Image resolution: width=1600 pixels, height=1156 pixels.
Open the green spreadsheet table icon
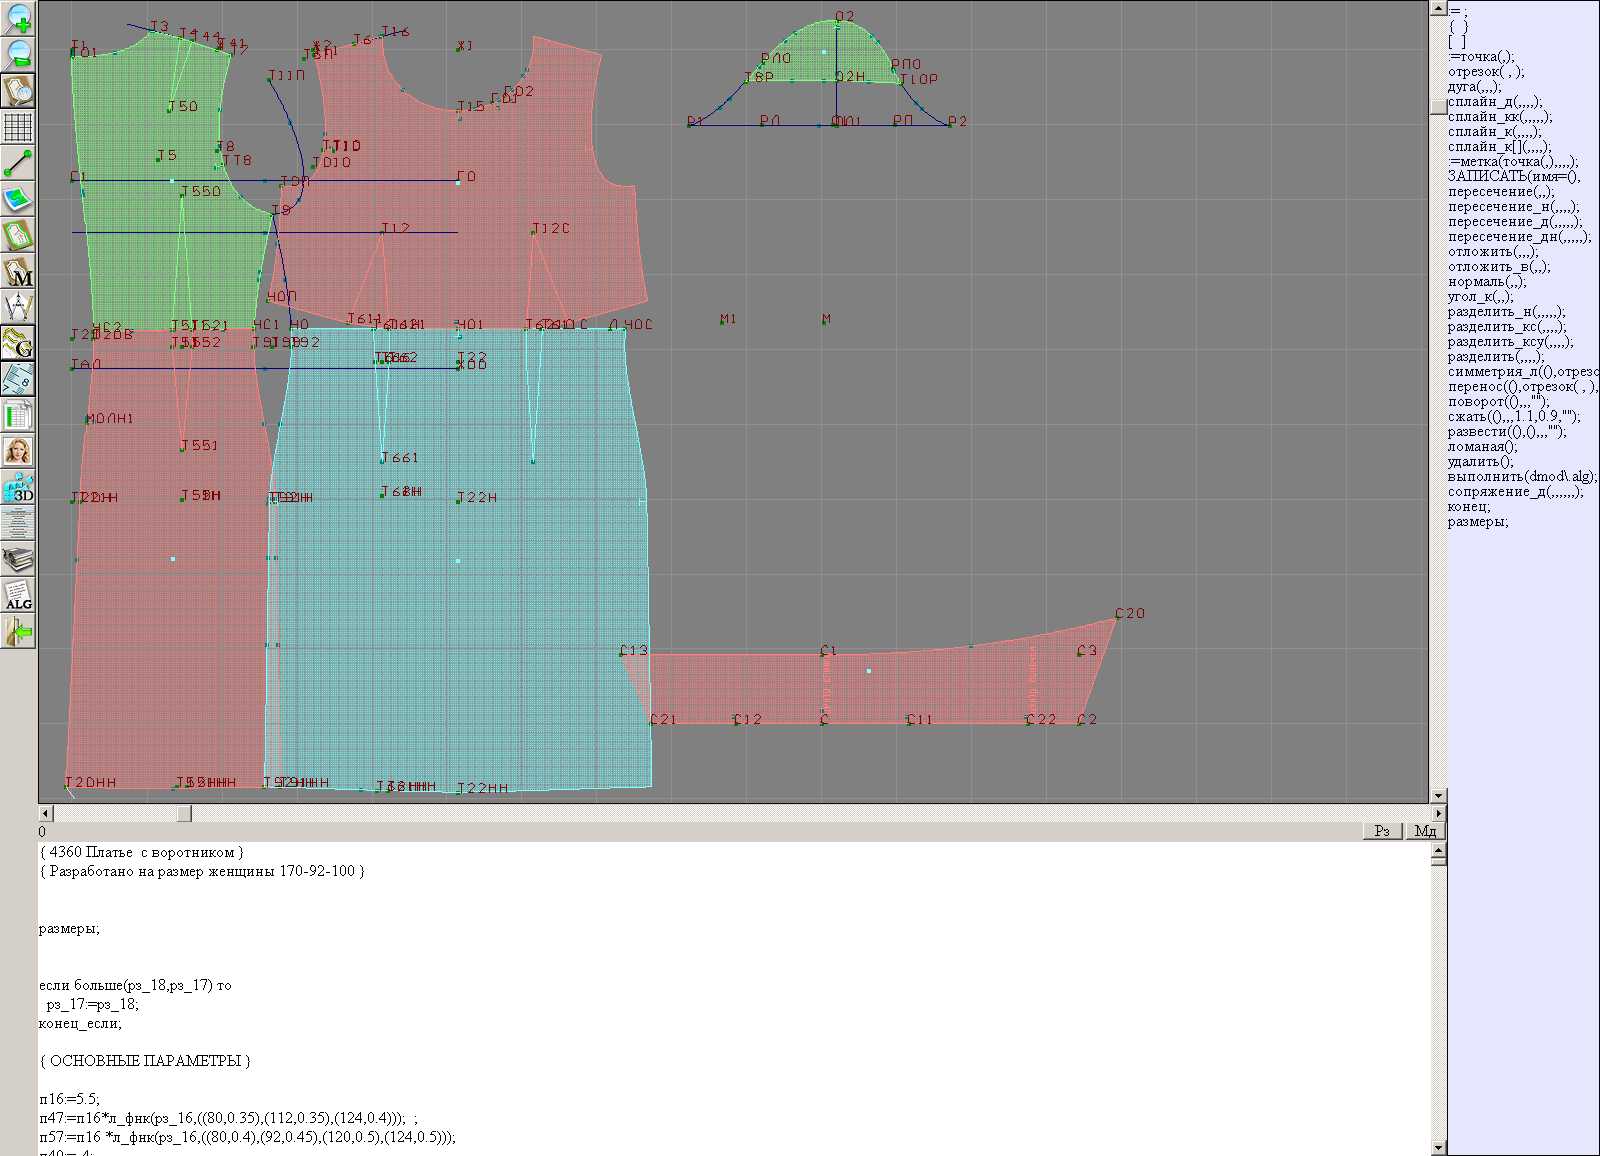[x=18, y=415]
